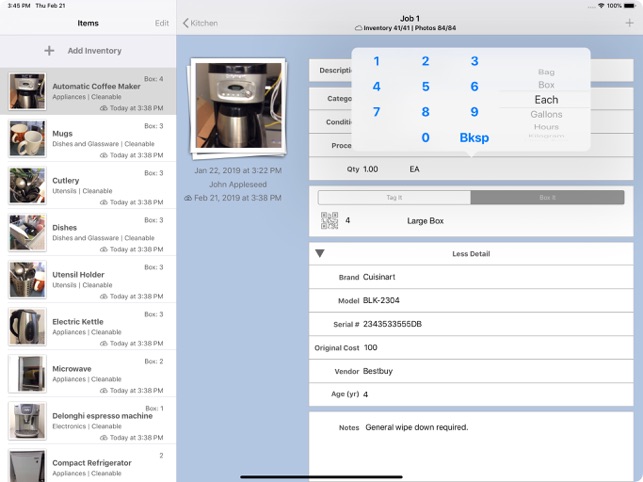The image size is (643, 482).
Task: Tap the box number 4 field
Action: point(347,220)
